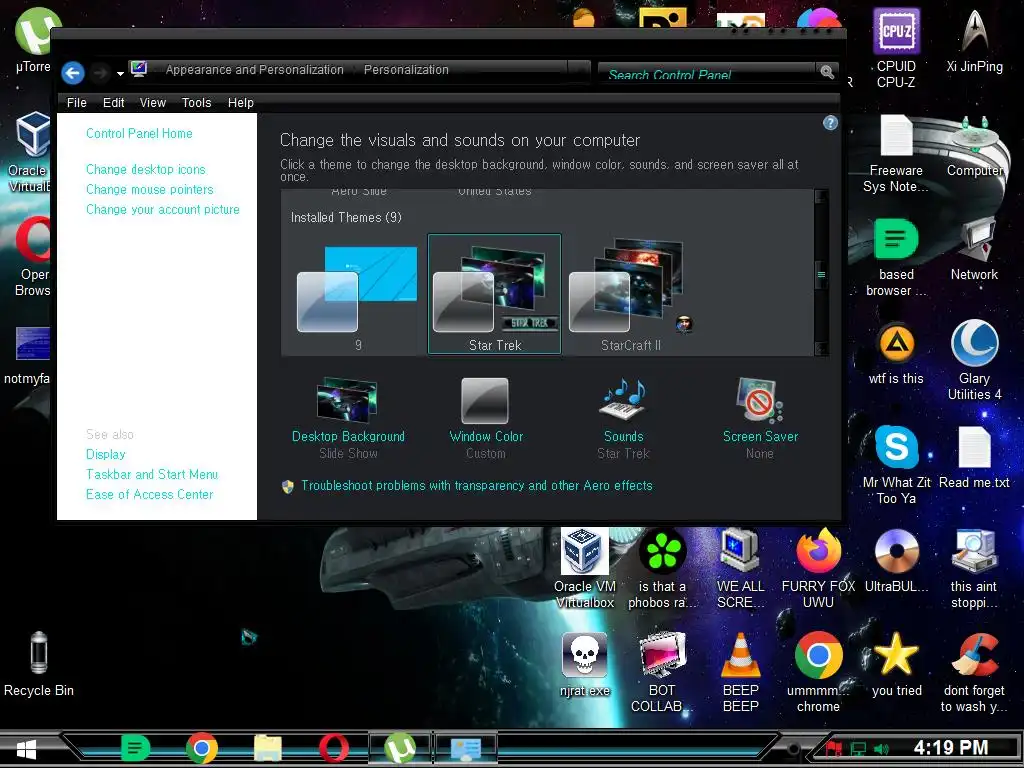This screenshot has height=768, width=1024.
Task: Open the FURRY FOX UWU Firefox icon
Action: pyautogui.click(x=818, y=569)
